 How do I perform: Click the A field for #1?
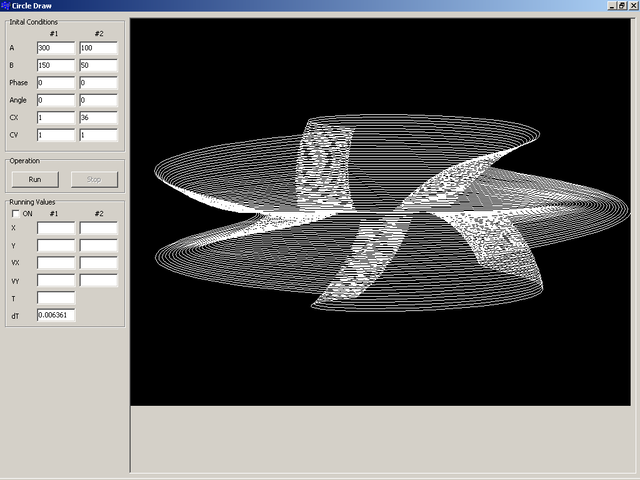[56, 48]
